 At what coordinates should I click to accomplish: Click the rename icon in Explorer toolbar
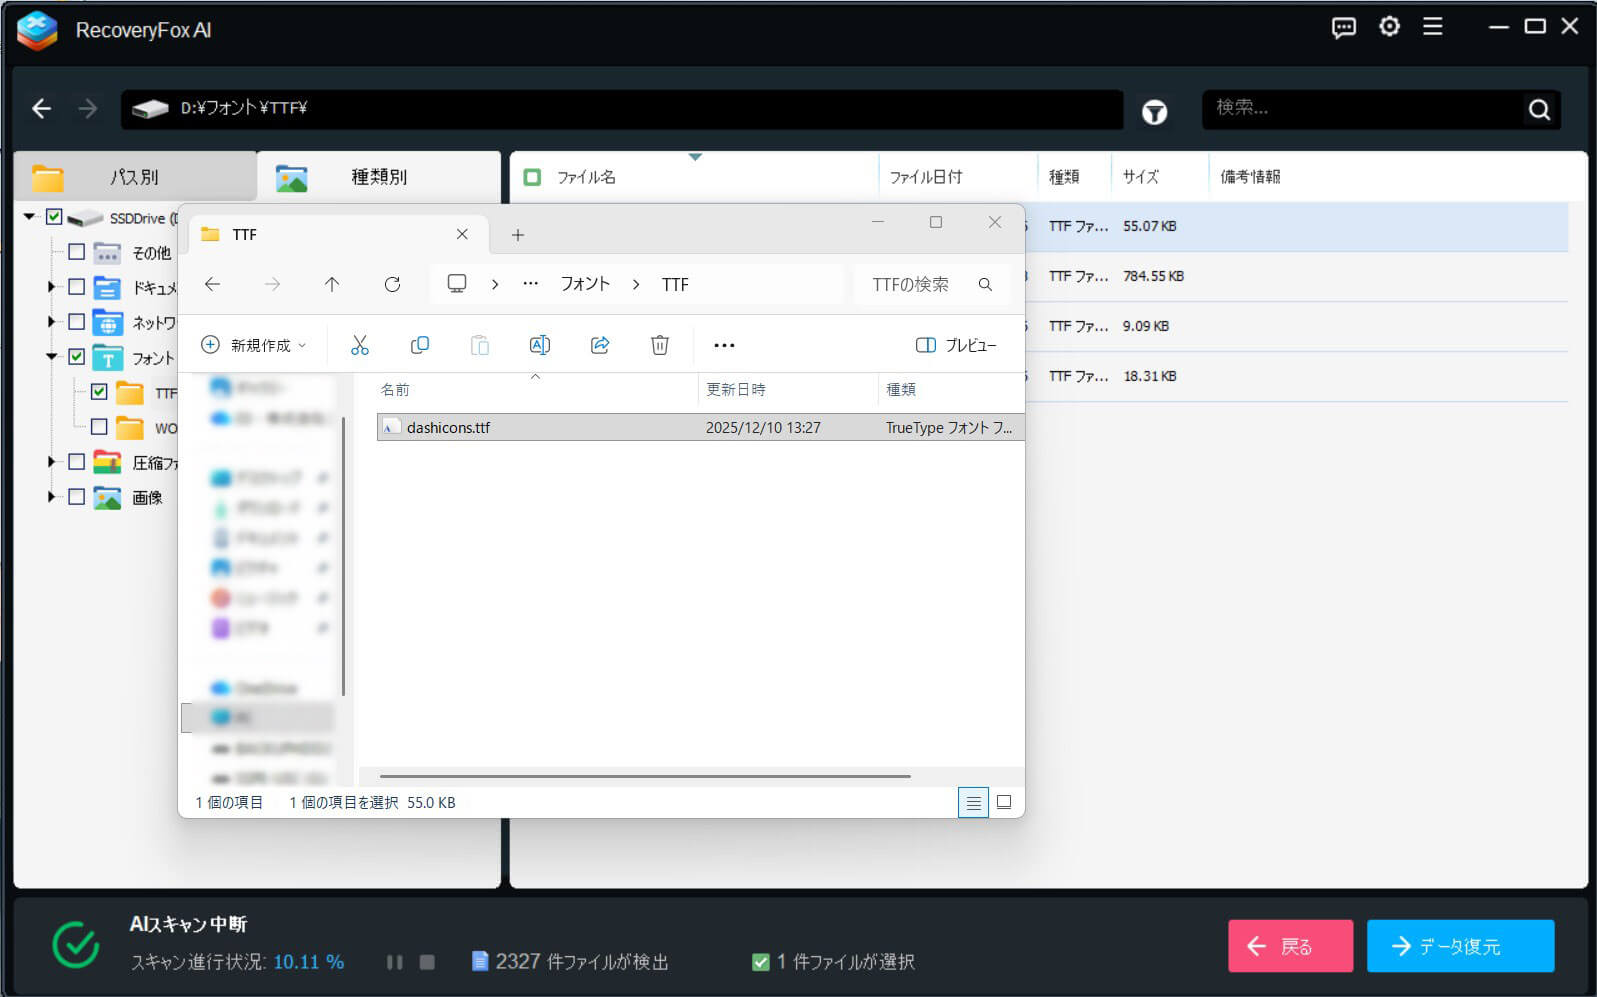point(540,345)
